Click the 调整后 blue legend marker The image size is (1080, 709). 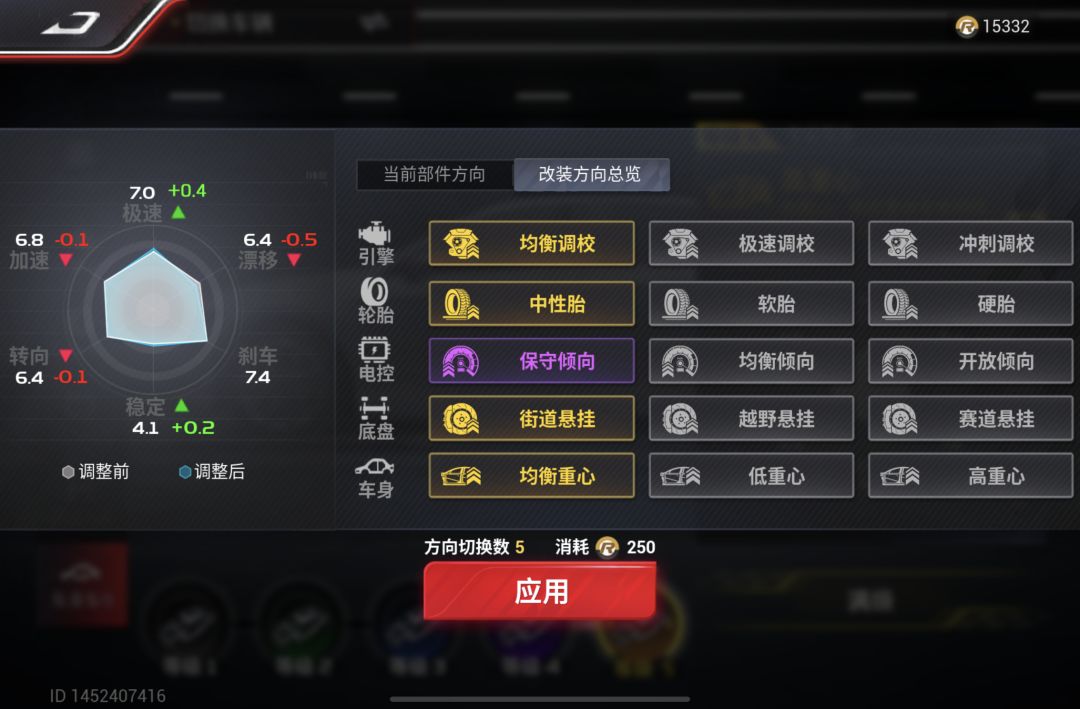click(185, 472)
